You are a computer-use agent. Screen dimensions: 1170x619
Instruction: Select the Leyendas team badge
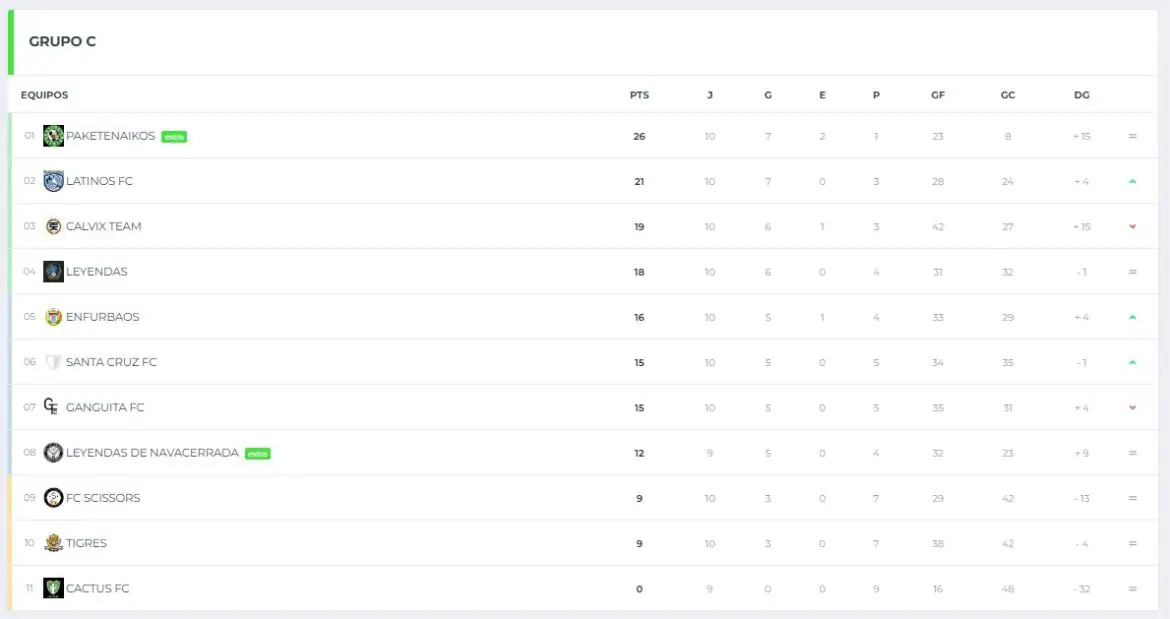pyautogui.click(x=53, y=271)
